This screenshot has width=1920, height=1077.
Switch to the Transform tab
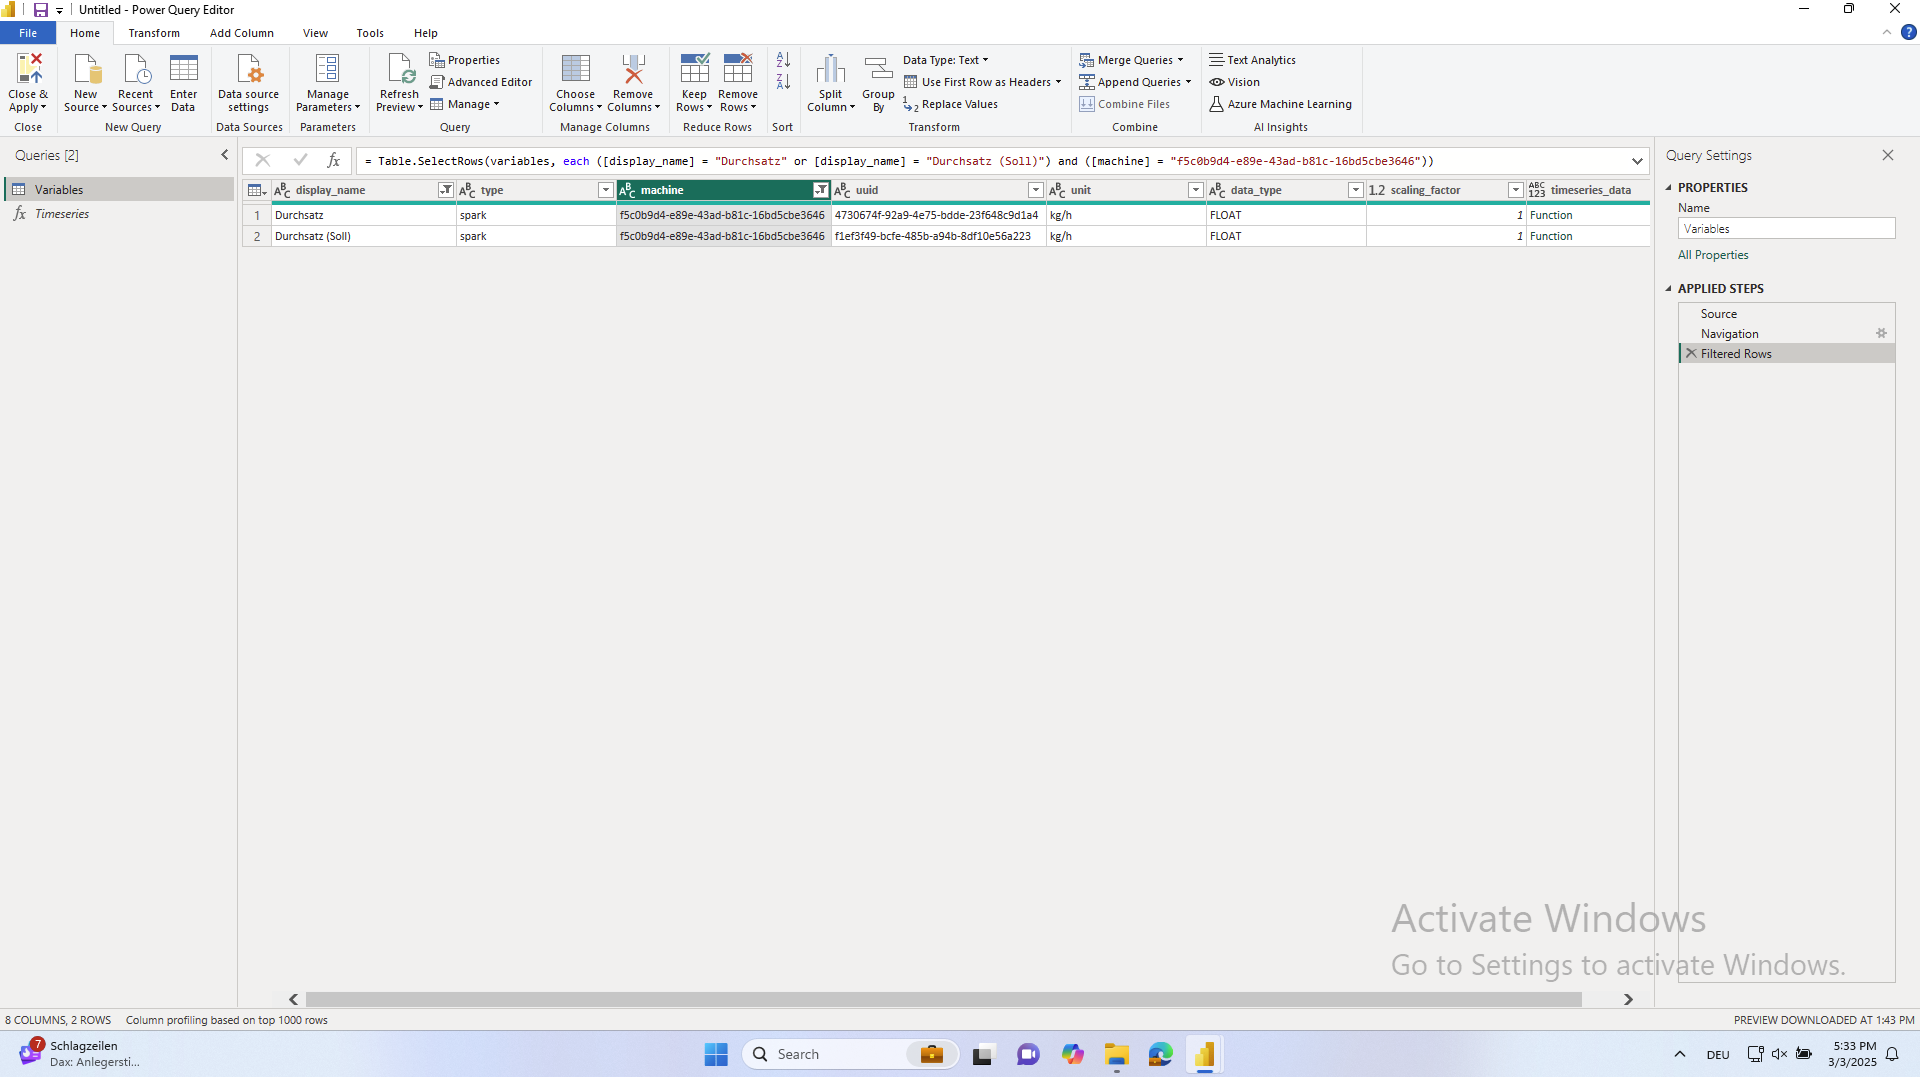tap(154, 33)
